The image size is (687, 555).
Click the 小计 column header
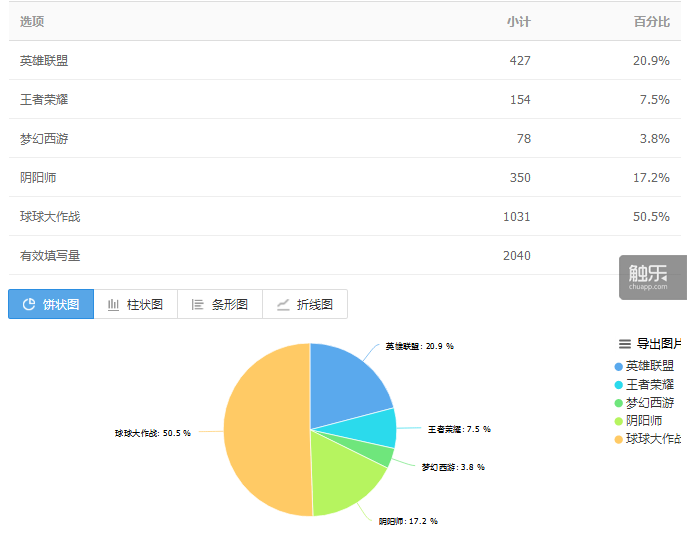click(519, 21)
